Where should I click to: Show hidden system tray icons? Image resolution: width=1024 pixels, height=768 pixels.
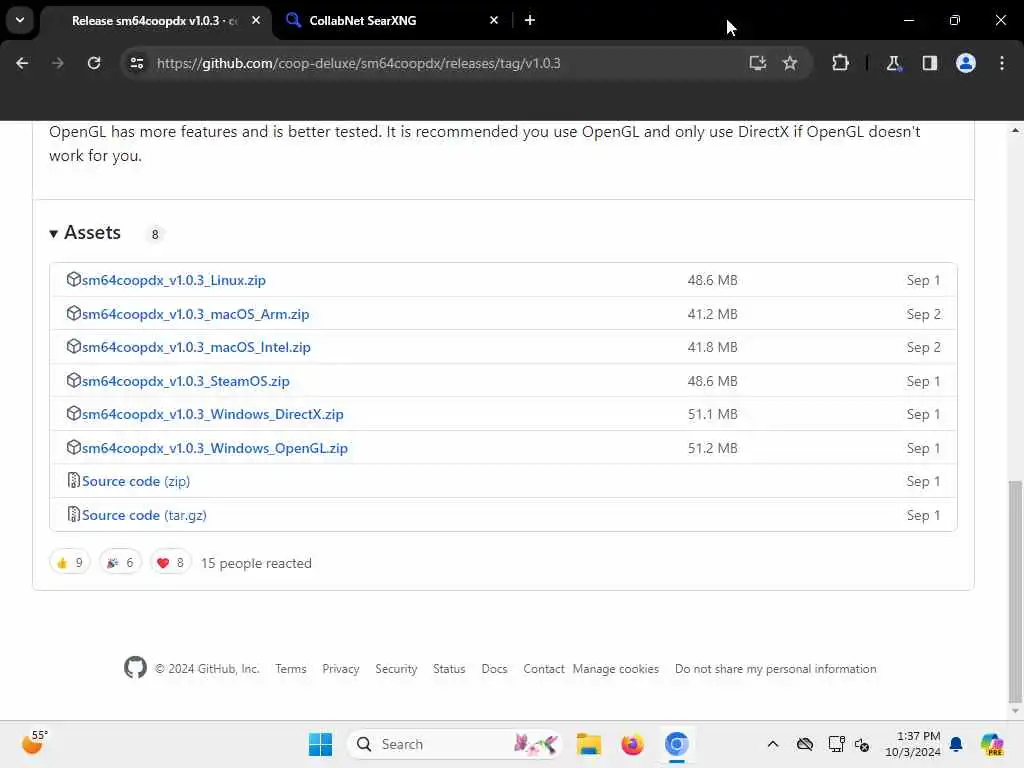(x=773, y=744)
